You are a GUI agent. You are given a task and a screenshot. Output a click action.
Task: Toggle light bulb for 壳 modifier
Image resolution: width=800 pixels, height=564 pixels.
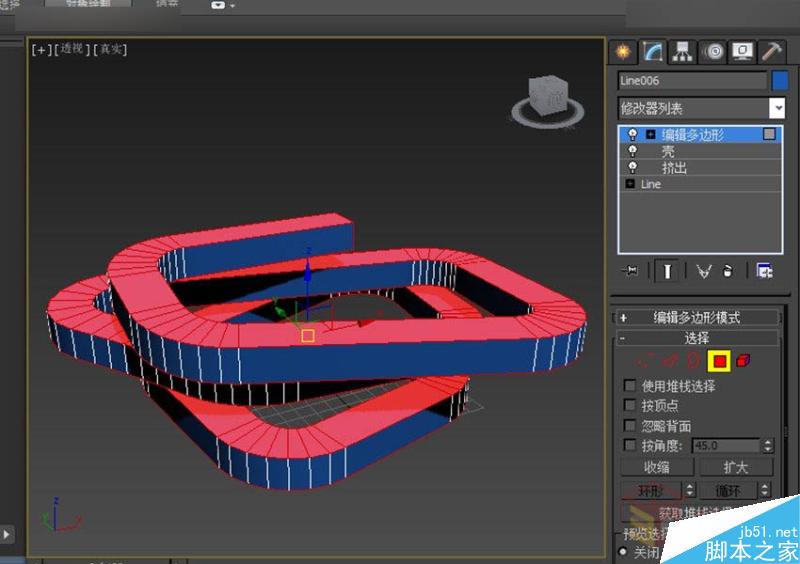632,151
